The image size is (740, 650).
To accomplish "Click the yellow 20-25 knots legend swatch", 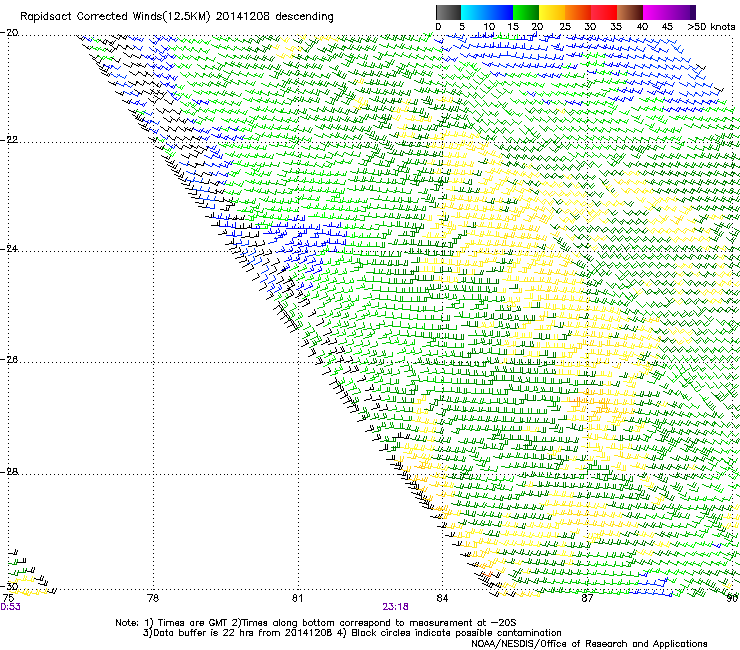I will point(552,12).
